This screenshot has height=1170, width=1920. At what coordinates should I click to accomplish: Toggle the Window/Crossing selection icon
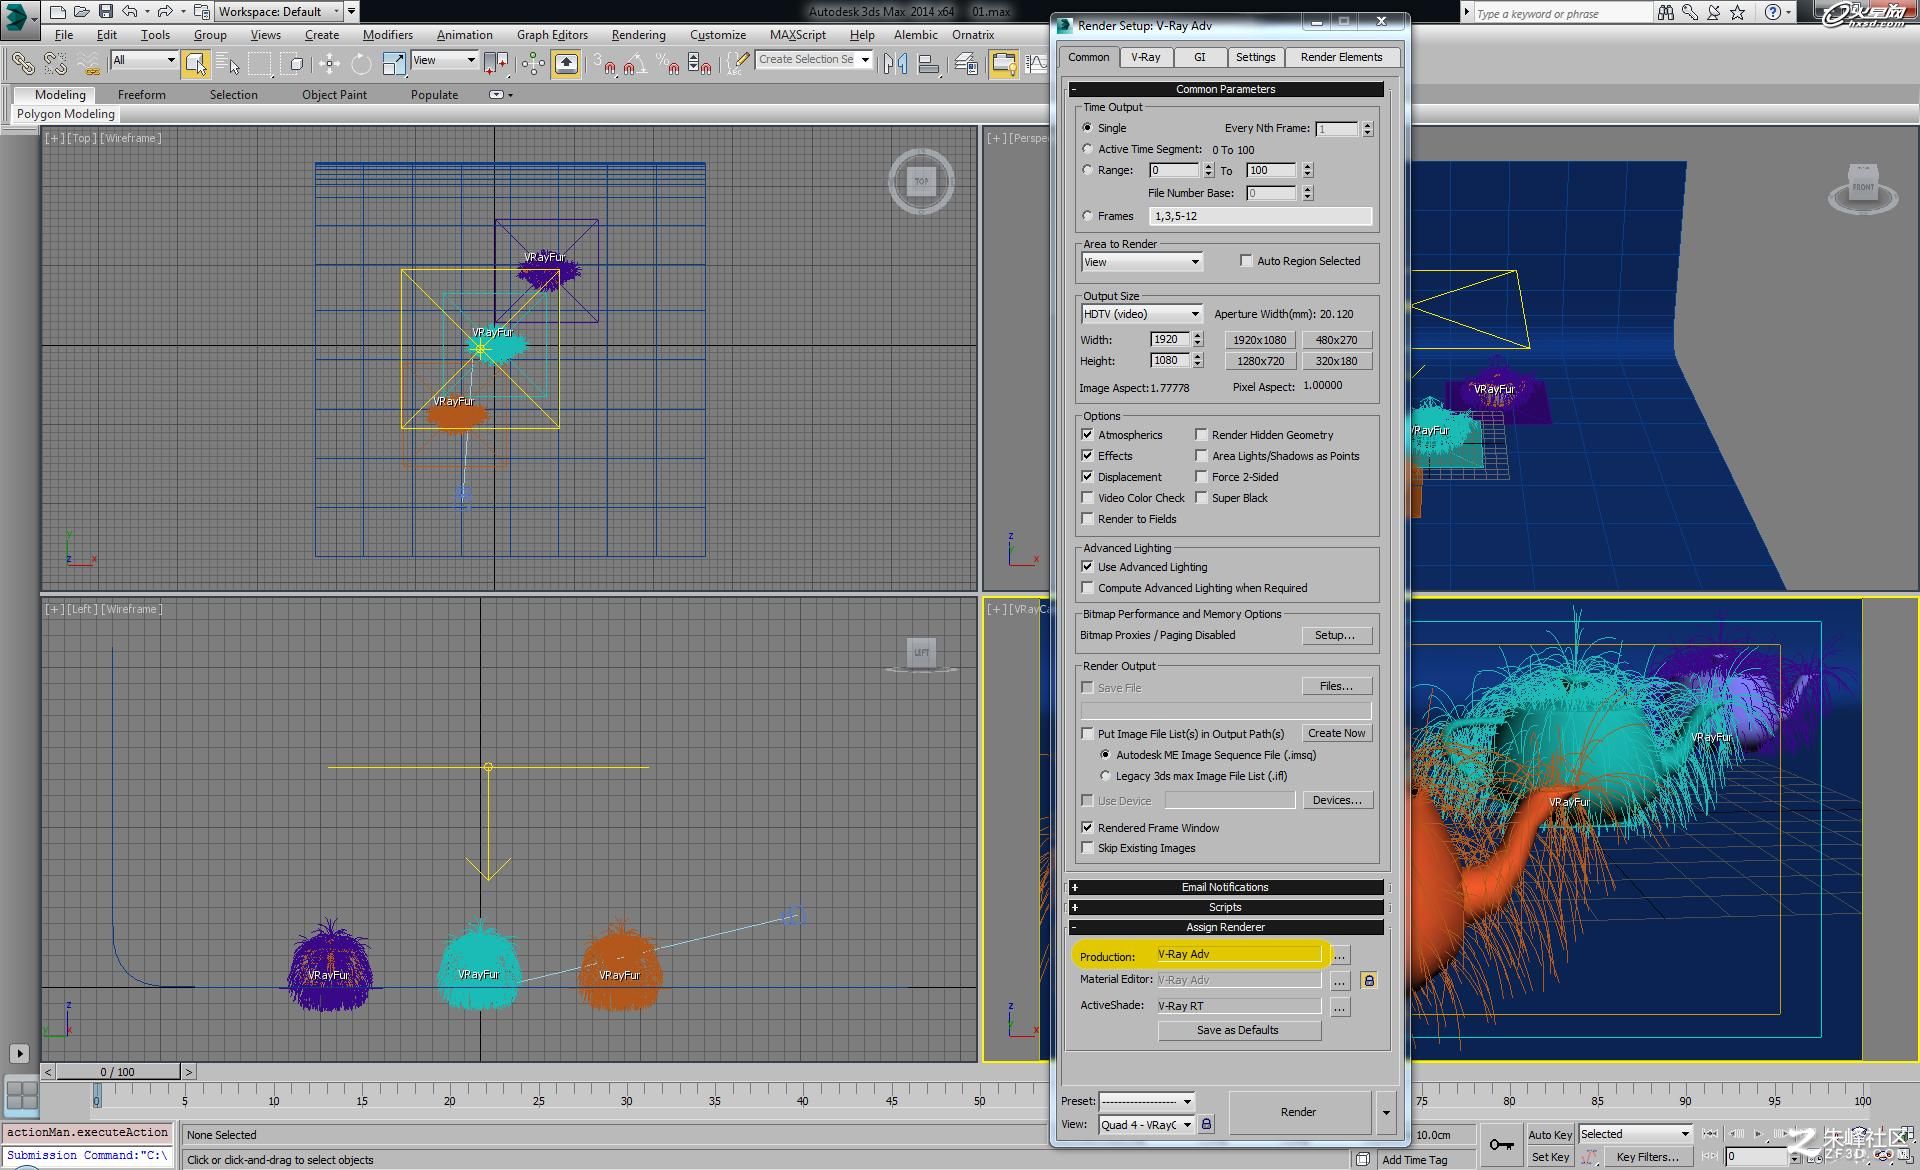[294, 64]
